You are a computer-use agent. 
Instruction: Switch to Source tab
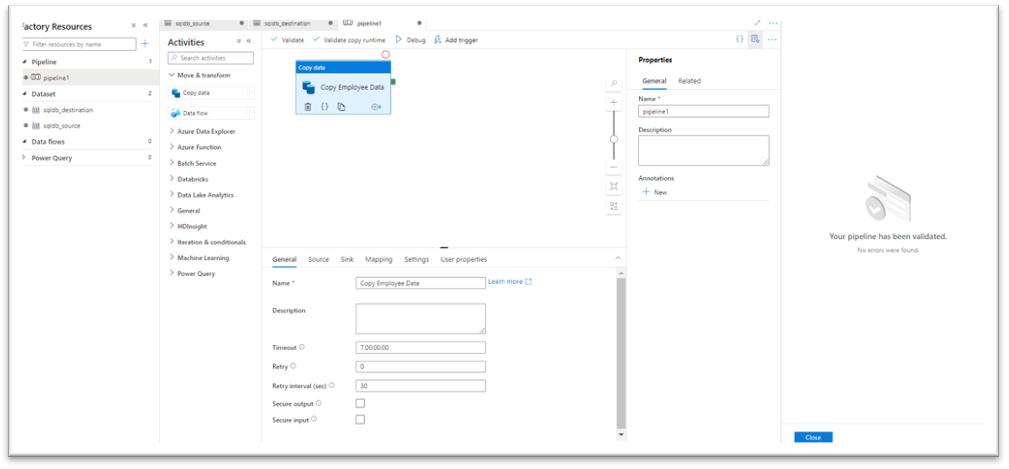(319, 259)
